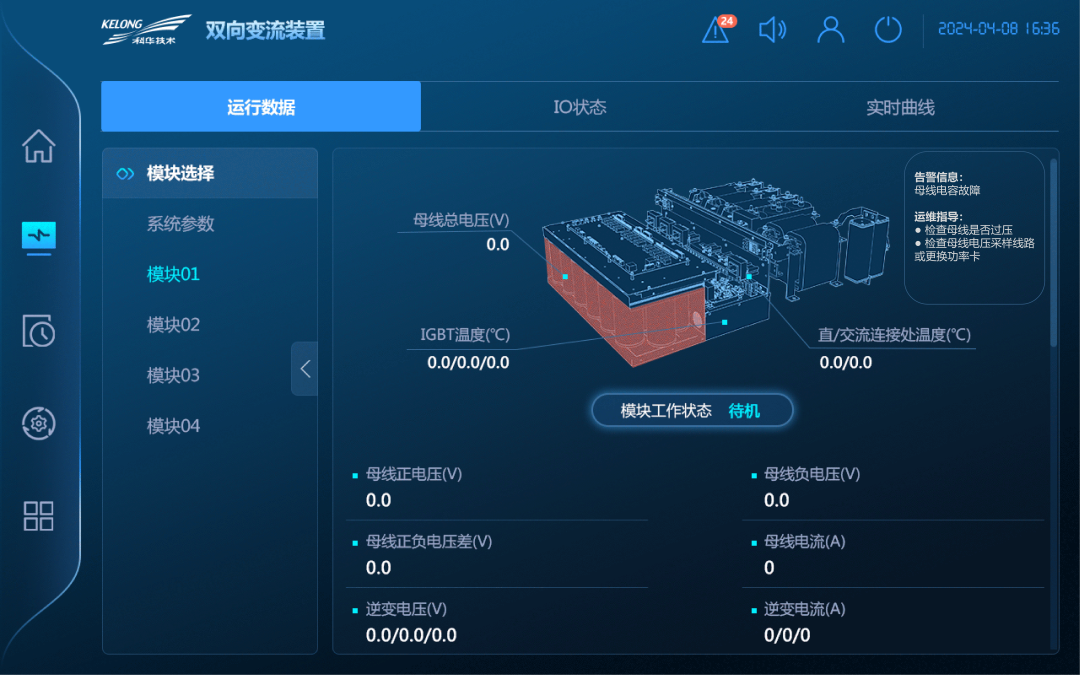Choose 模块03 from the module list

click(x=174, y=376)
